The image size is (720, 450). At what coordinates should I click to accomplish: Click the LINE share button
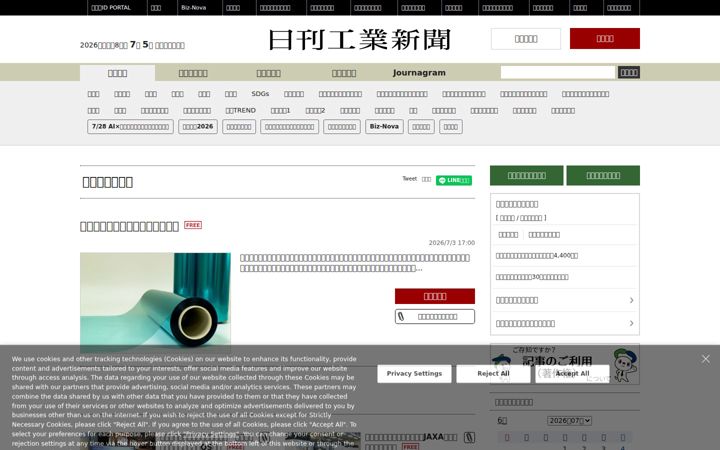454,180
